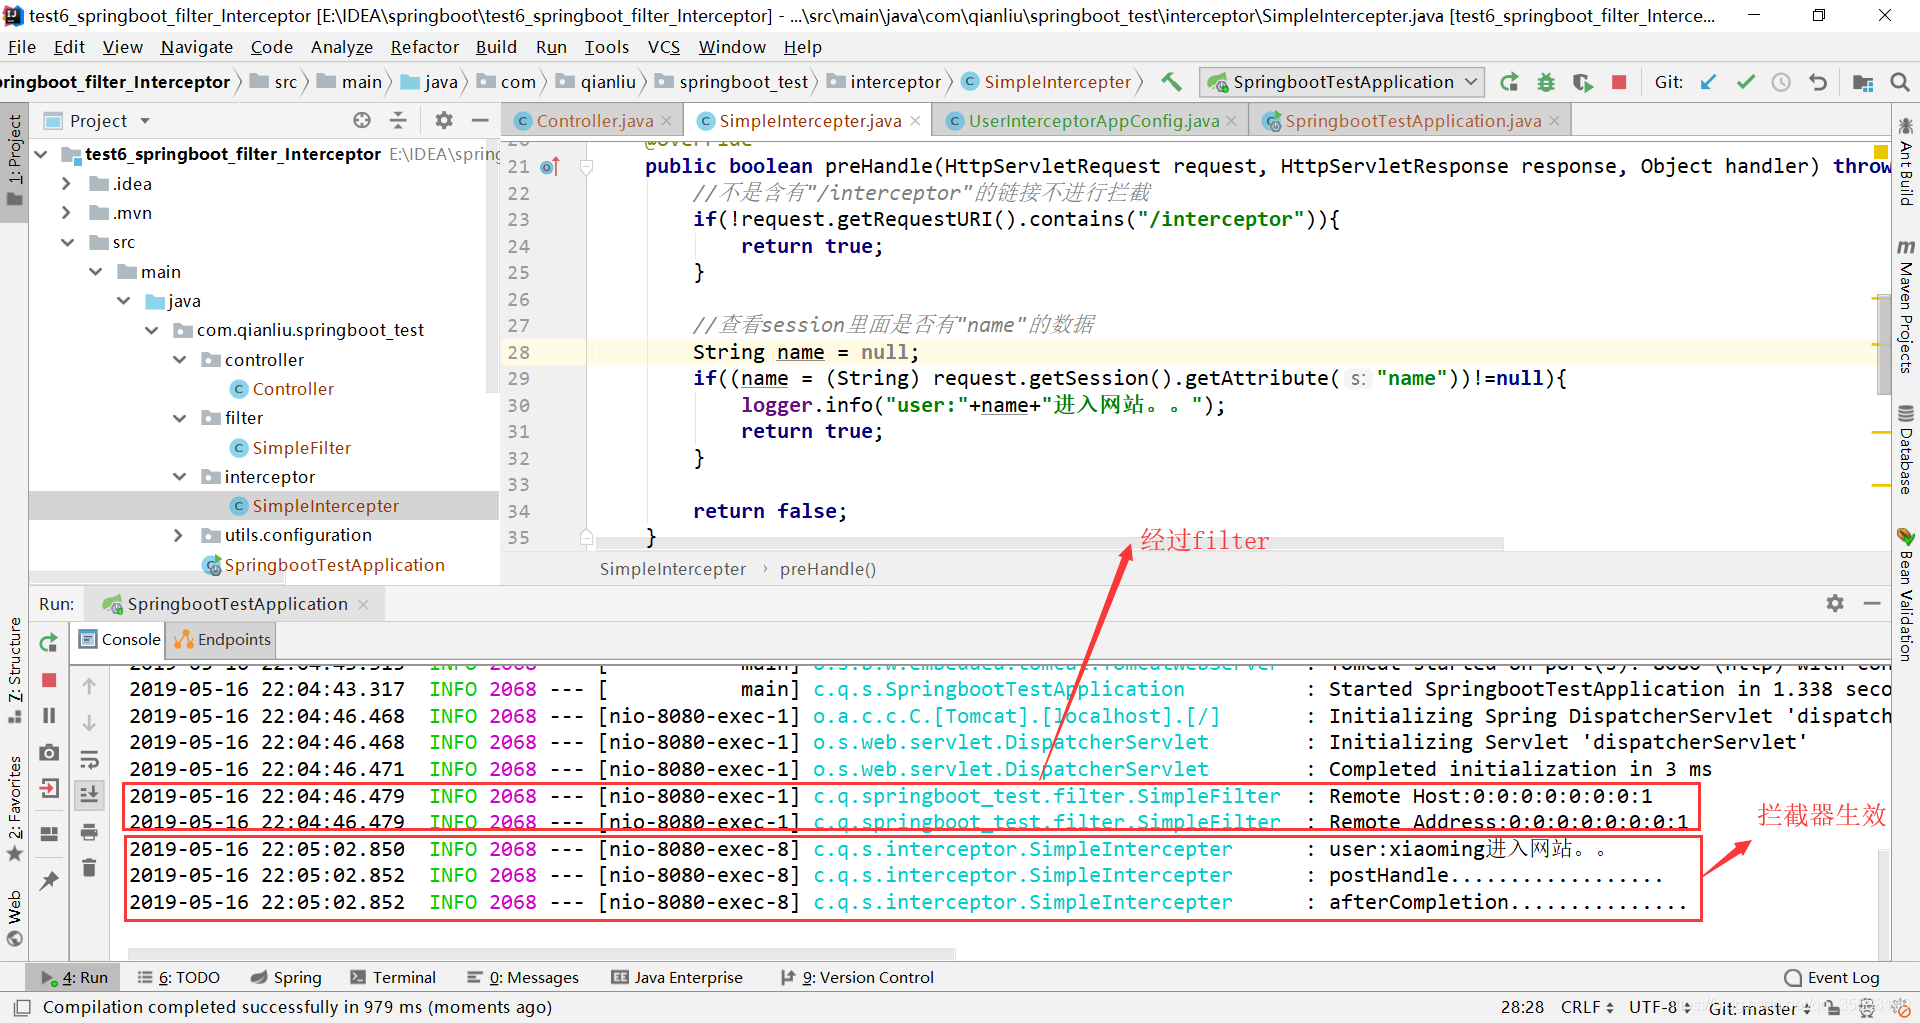This screenshot has height=1023, width=1920.
Task: Open 9: Version Control tool window
Action: [857, 978]
